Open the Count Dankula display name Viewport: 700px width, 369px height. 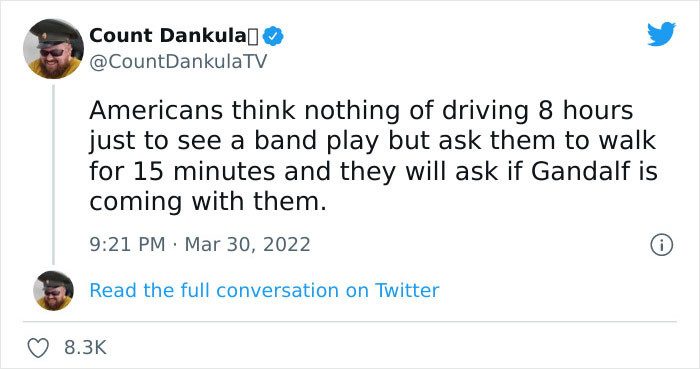(x=167, y=36)
